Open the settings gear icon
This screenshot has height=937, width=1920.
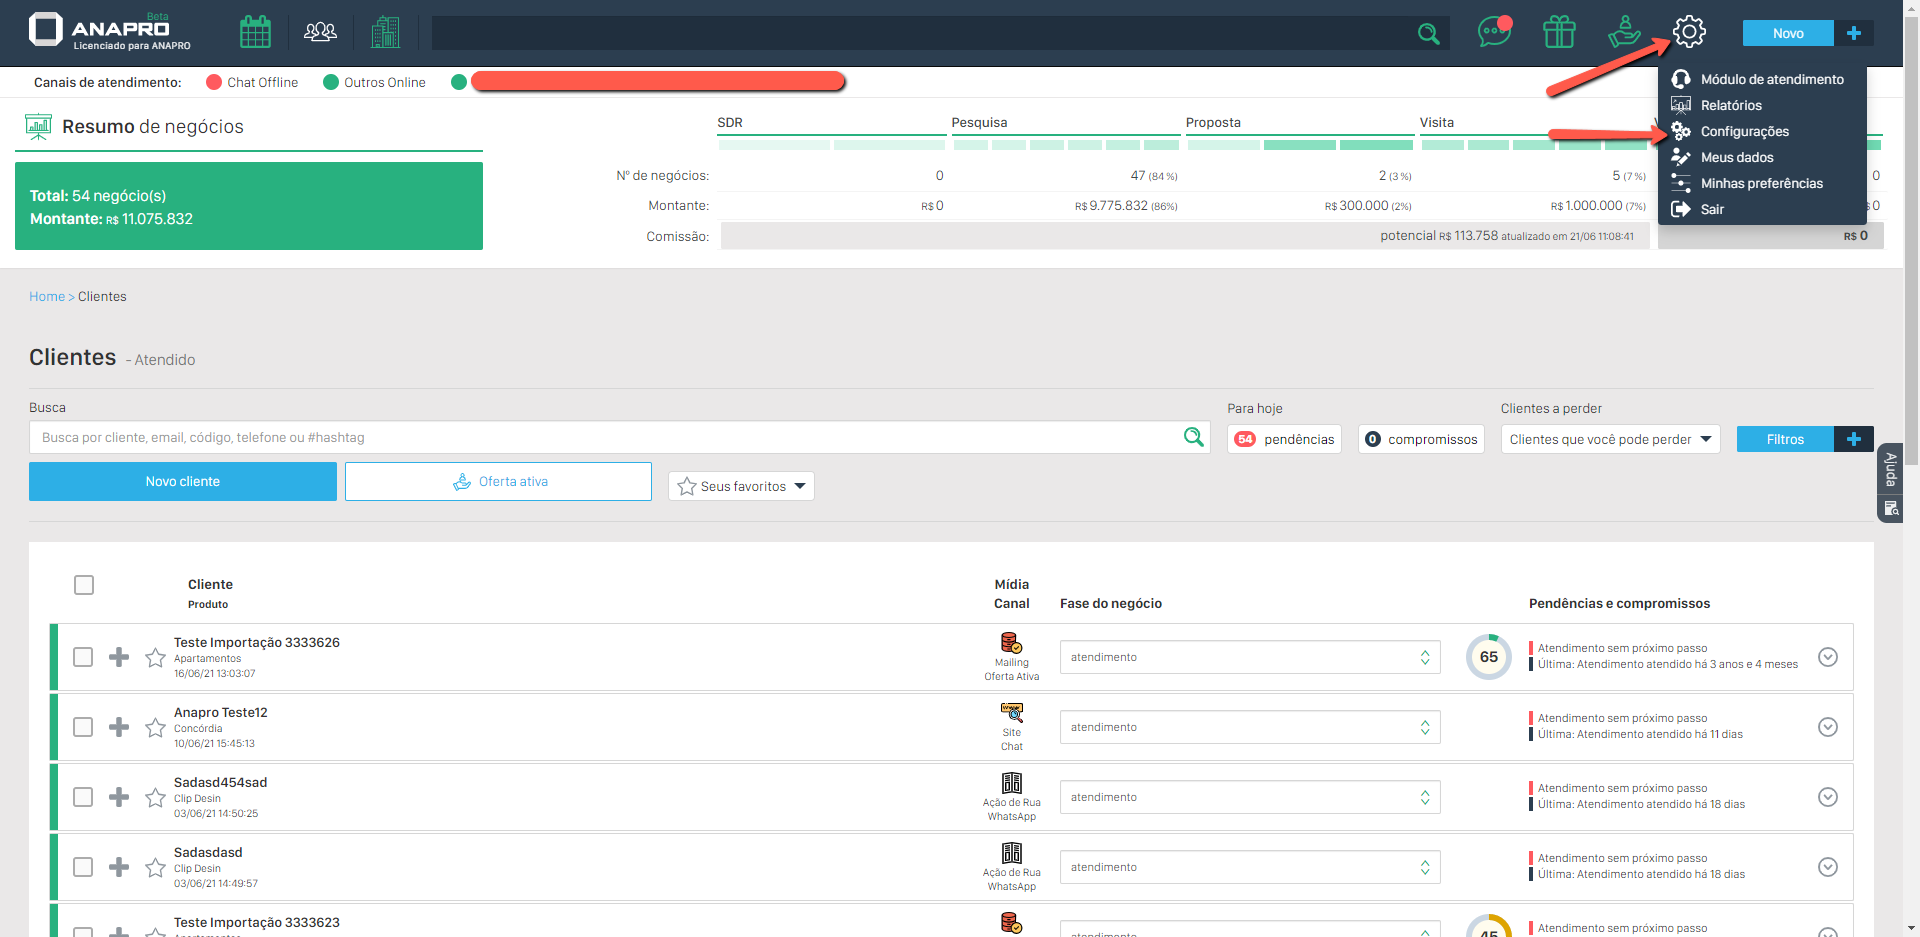click(1689, 32)
